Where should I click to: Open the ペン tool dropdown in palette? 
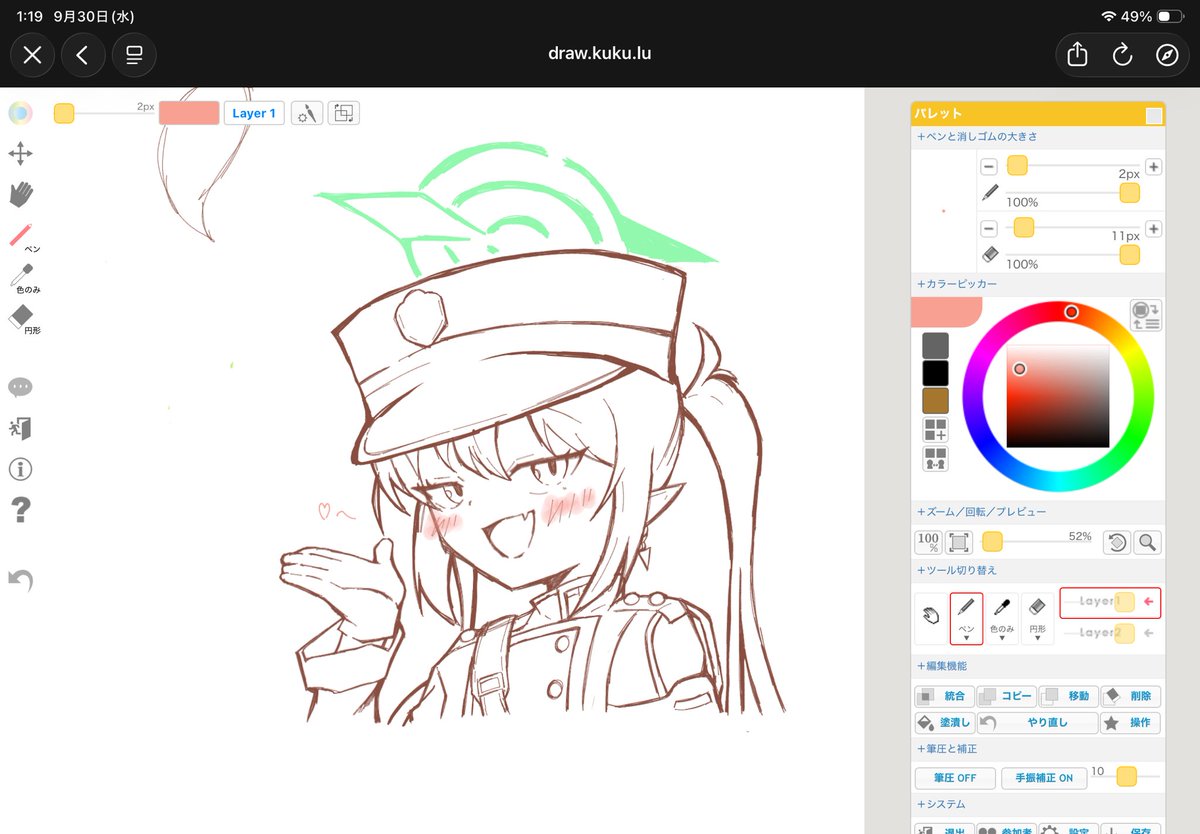[x=966, y=618]
